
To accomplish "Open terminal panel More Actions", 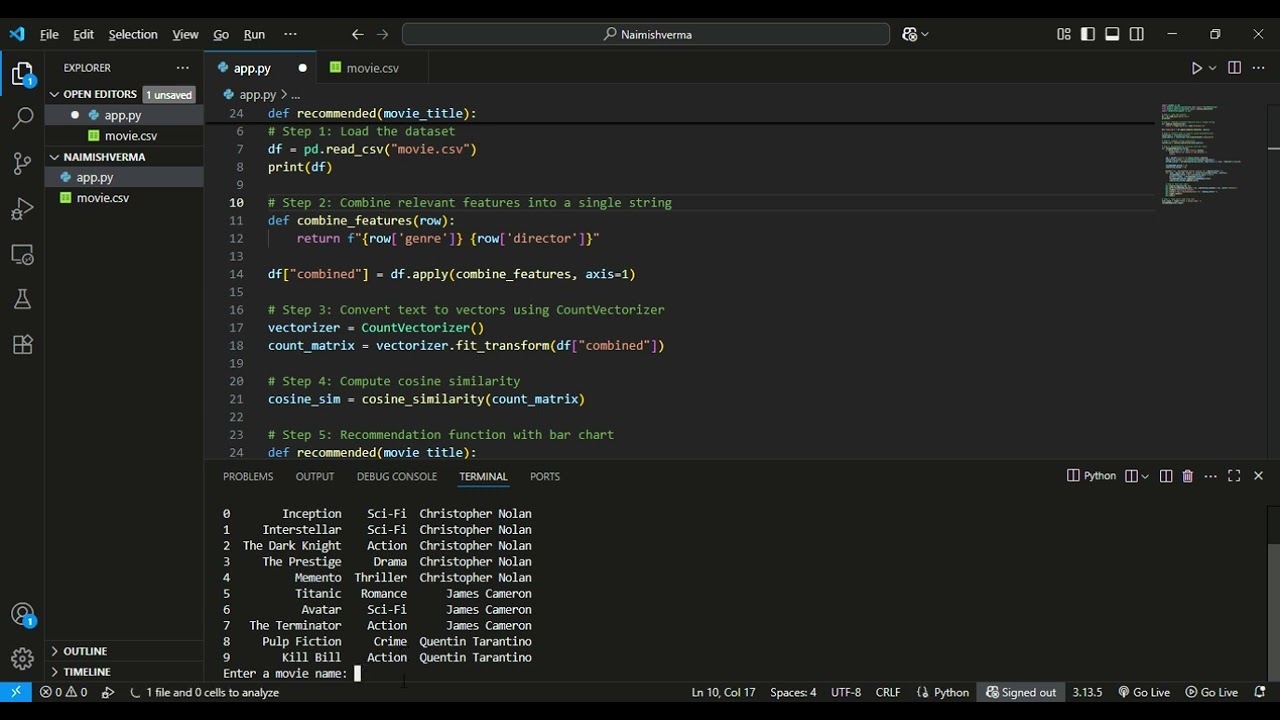I will pos(1210,476).
